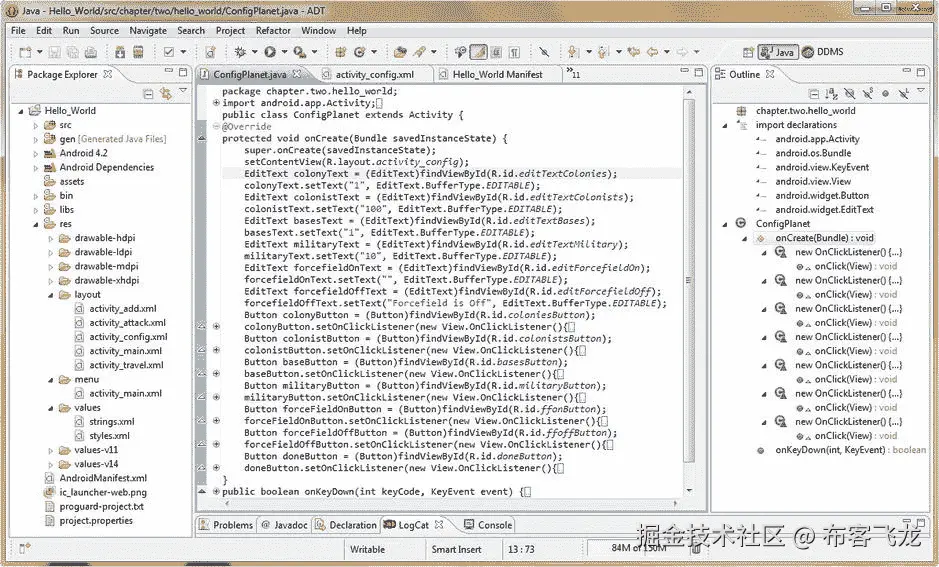939x567 pixels.
Task: Expand the folded import statements in editor
Action: tap(216, 103)
